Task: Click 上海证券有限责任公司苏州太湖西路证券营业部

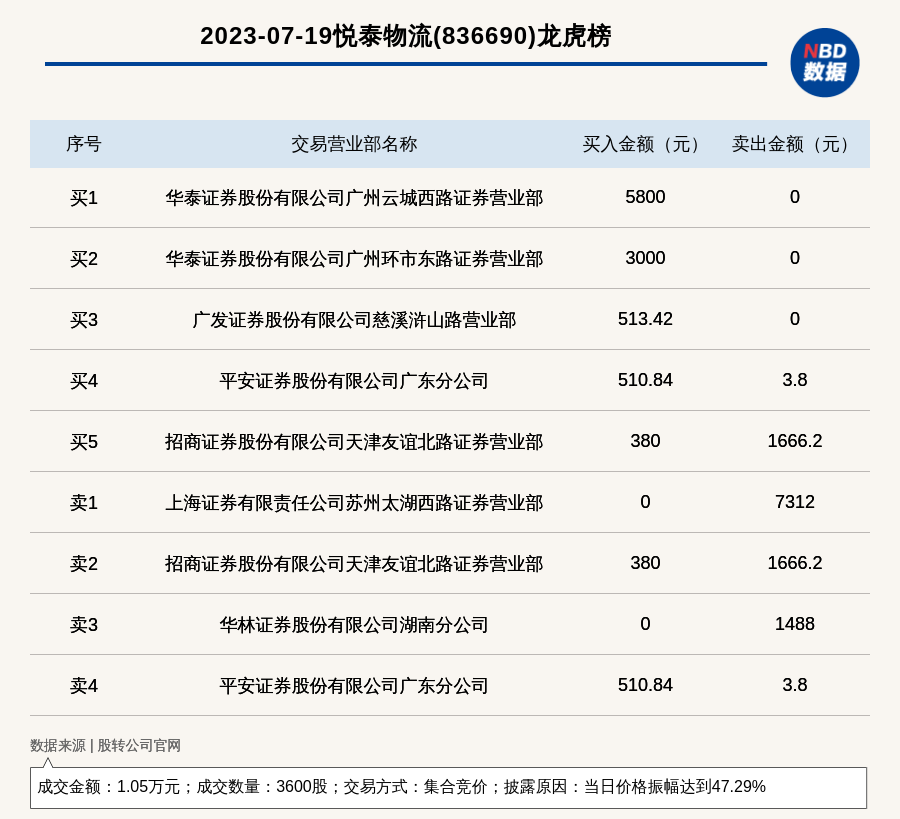Action: coord(354,503)
